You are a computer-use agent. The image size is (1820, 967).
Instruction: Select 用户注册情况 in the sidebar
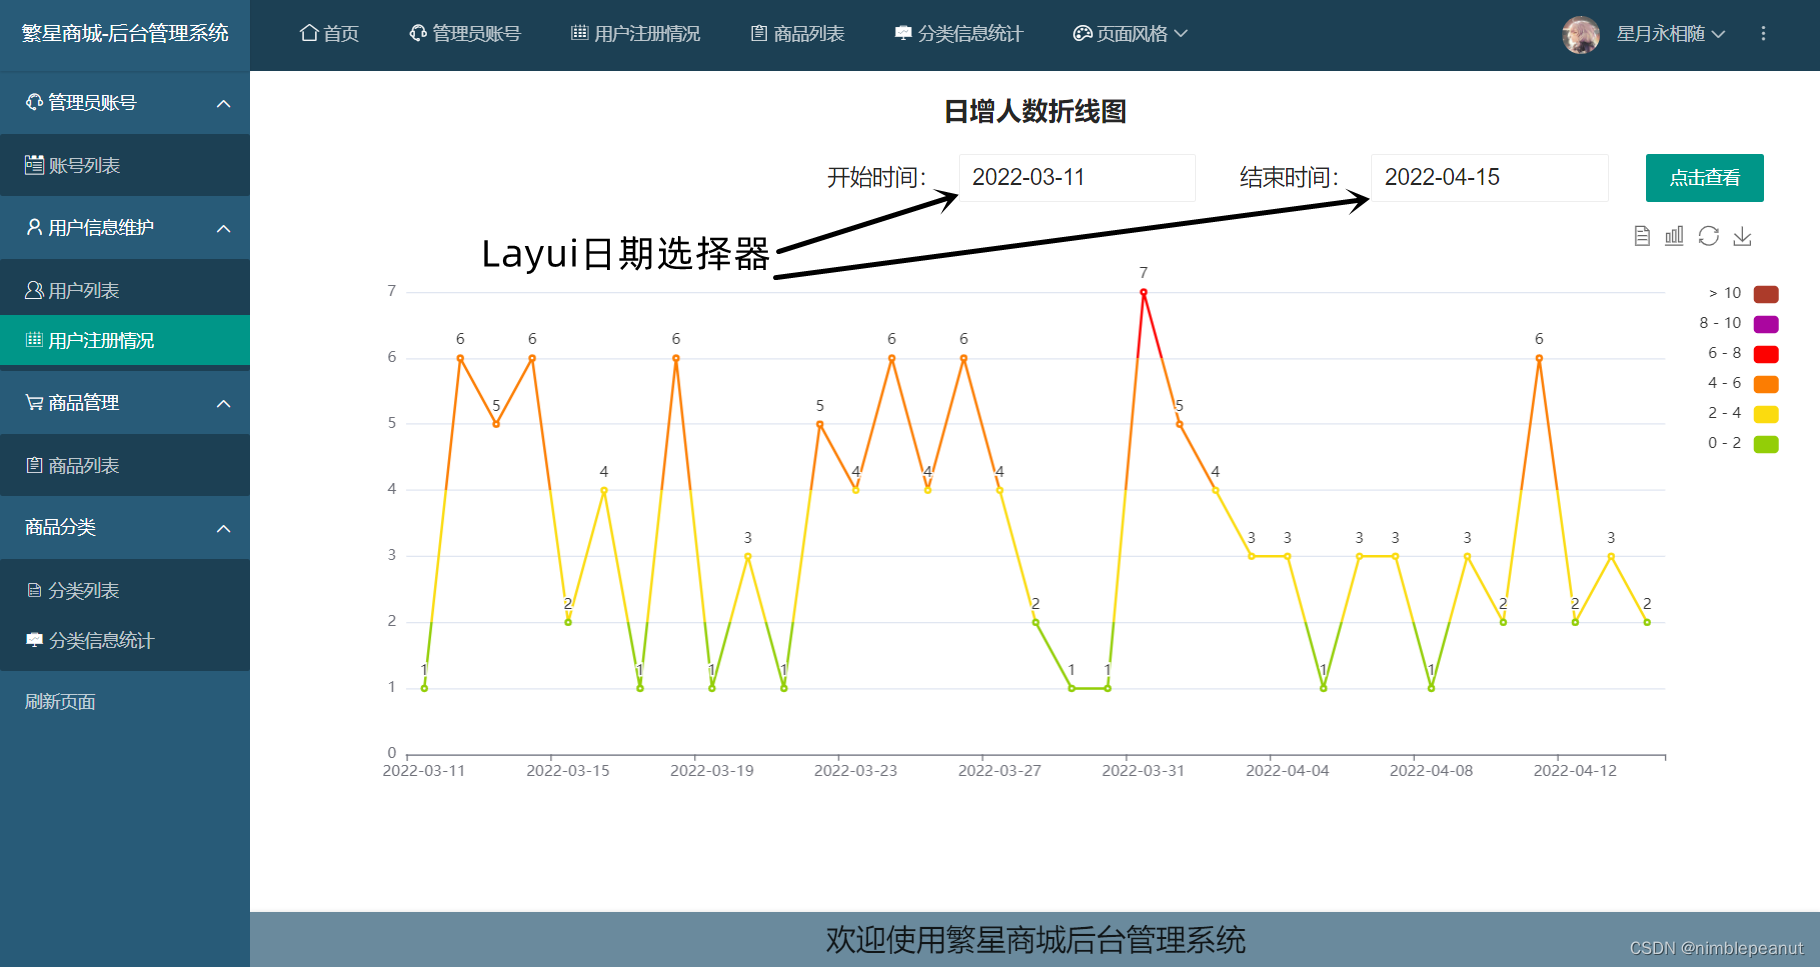(x=125, y=340)
